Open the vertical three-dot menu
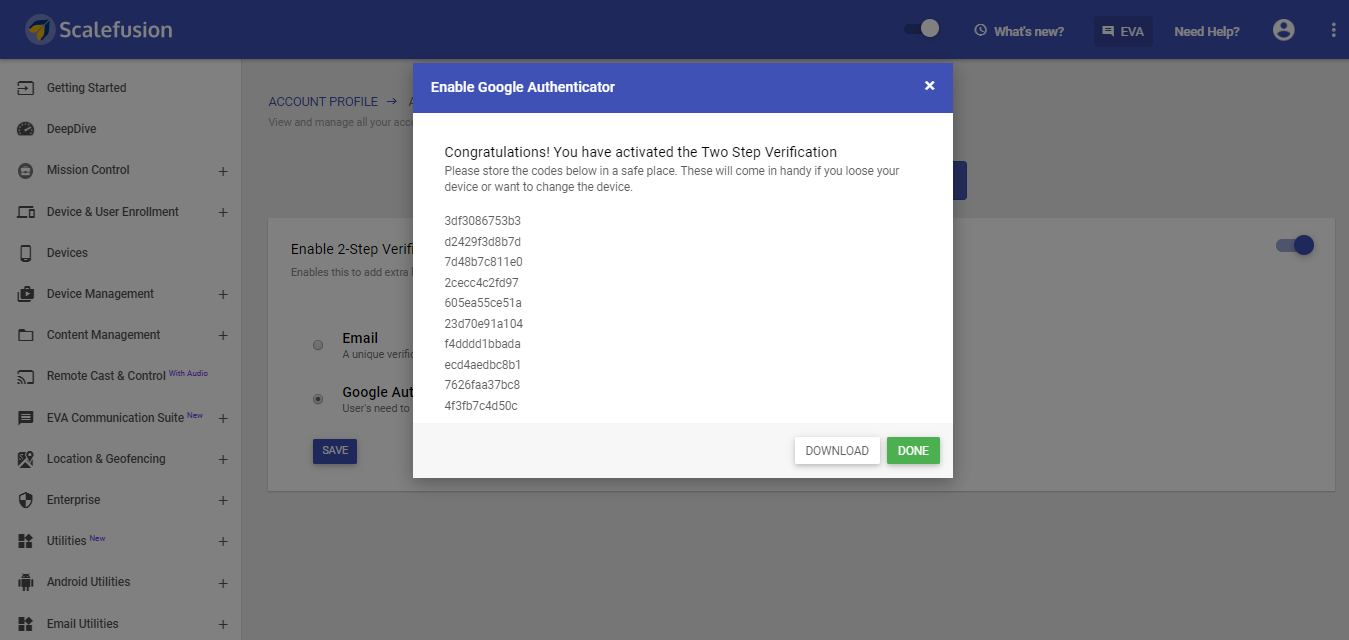This screenshot has height=640, width=1349. (x=1333, y=30)
